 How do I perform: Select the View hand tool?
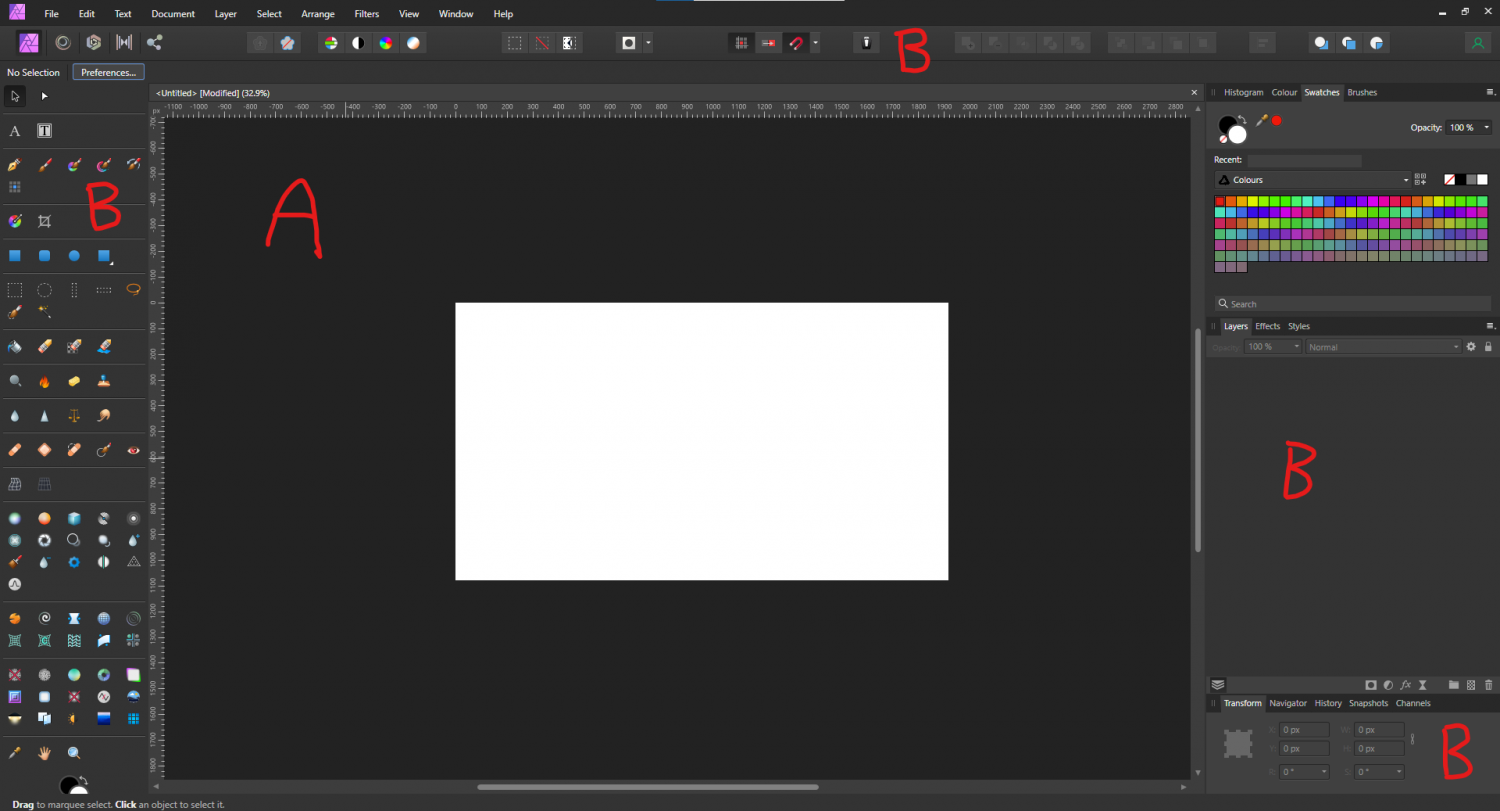pos(44,752)
